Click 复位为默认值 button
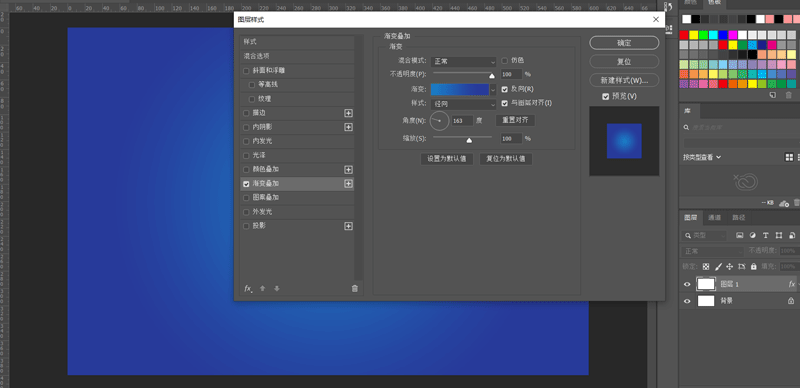 coord(506,159)
